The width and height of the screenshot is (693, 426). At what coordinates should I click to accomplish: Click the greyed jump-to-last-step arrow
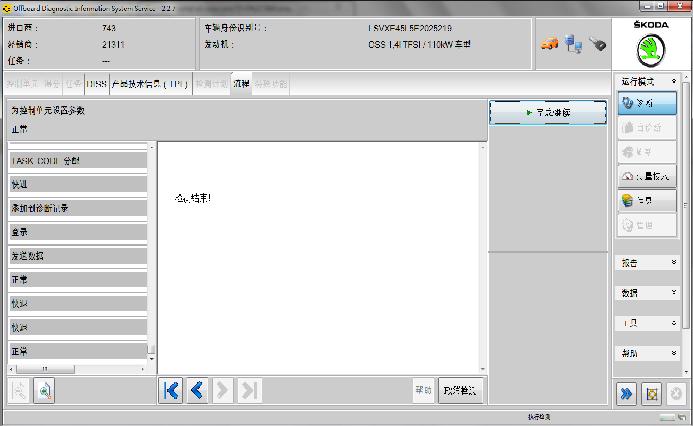click(250, 391)
